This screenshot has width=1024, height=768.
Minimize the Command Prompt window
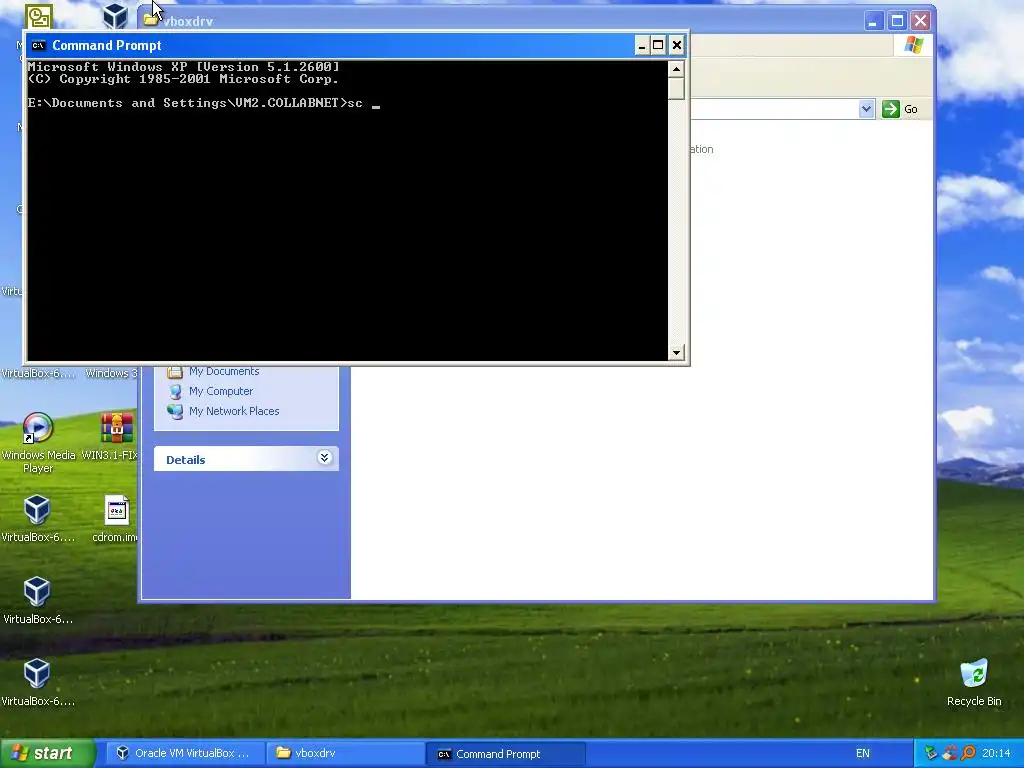[641, 45]
